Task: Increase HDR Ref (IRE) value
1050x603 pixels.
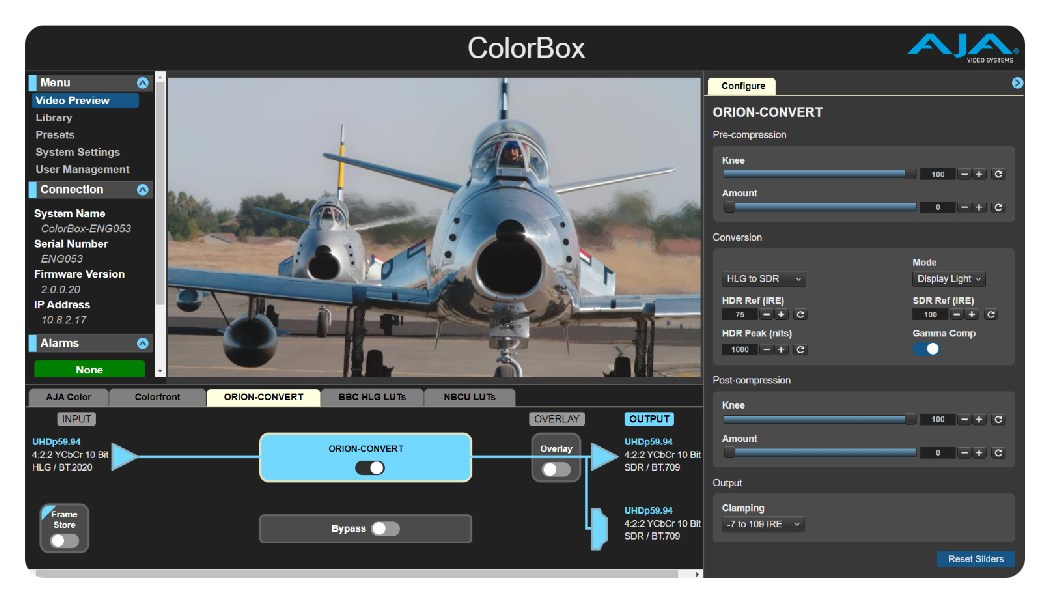Action: pyautogui.click(x=781, y=314)
